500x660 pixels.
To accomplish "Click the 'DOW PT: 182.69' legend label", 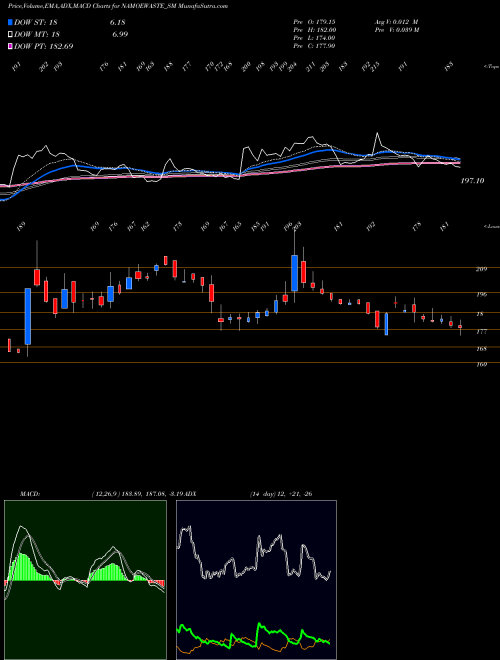I will pos(44,46).
